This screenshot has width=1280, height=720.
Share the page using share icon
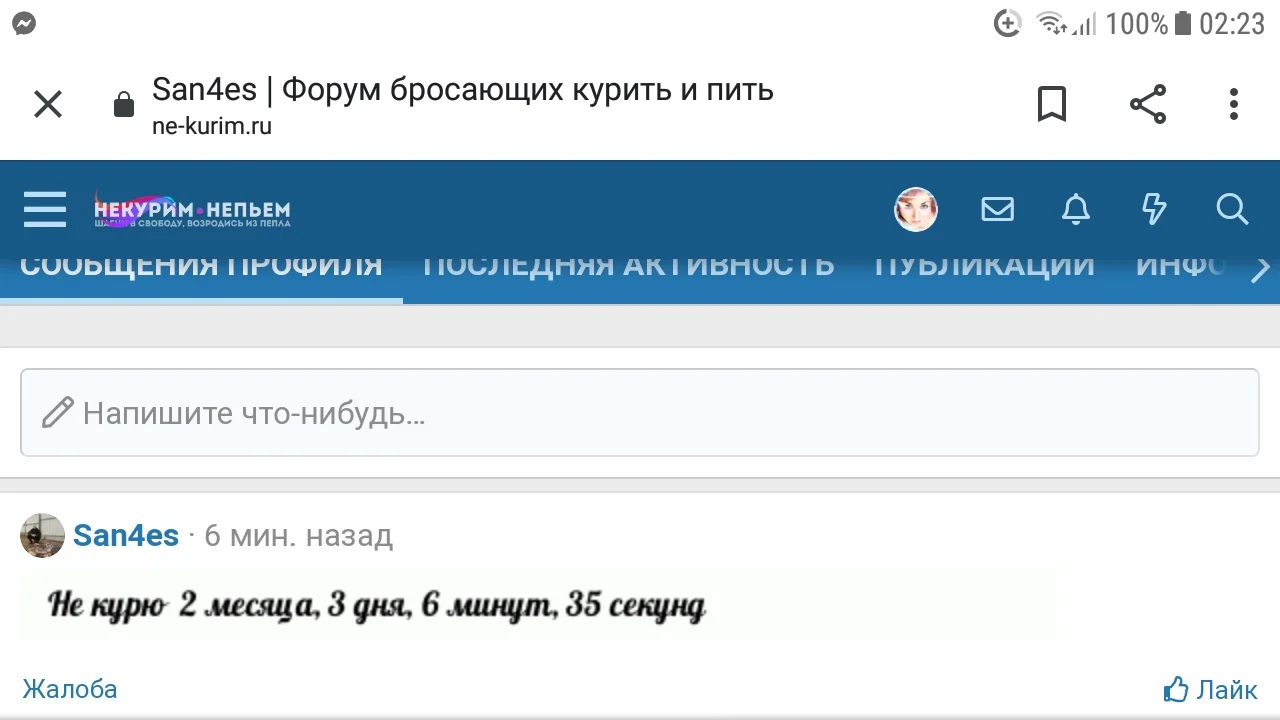(1147, 103)
